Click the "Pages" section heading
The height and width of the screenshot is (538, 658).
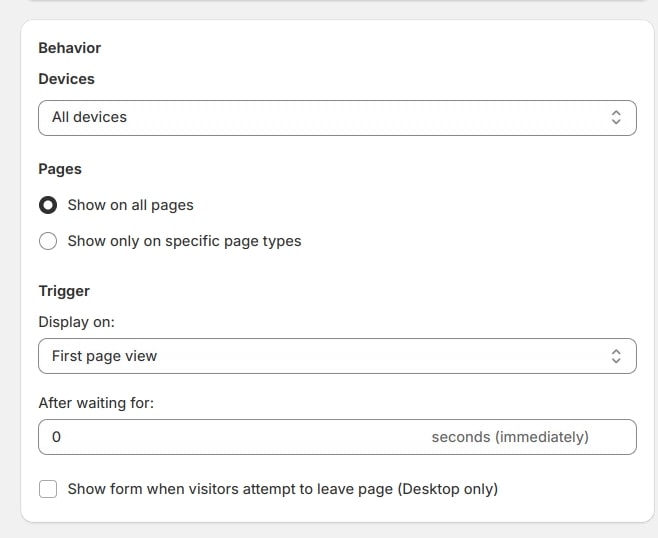pyautogui.click(x=60, y=169)
